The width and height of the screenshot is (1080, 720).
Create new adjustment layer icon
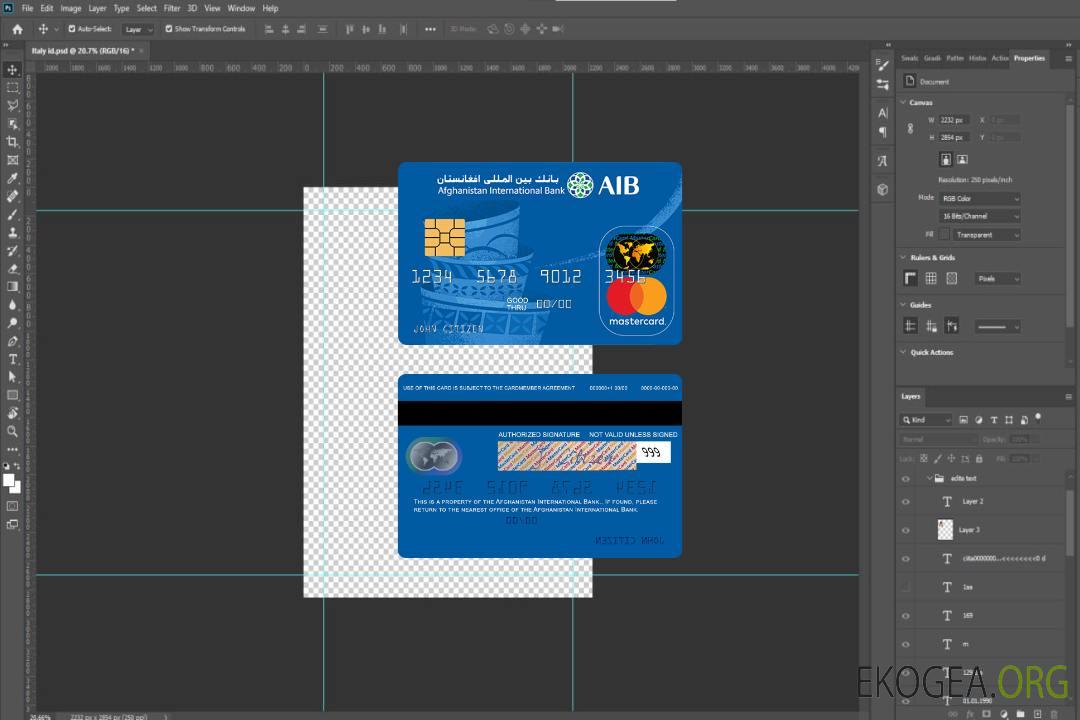pos(1004,714)
